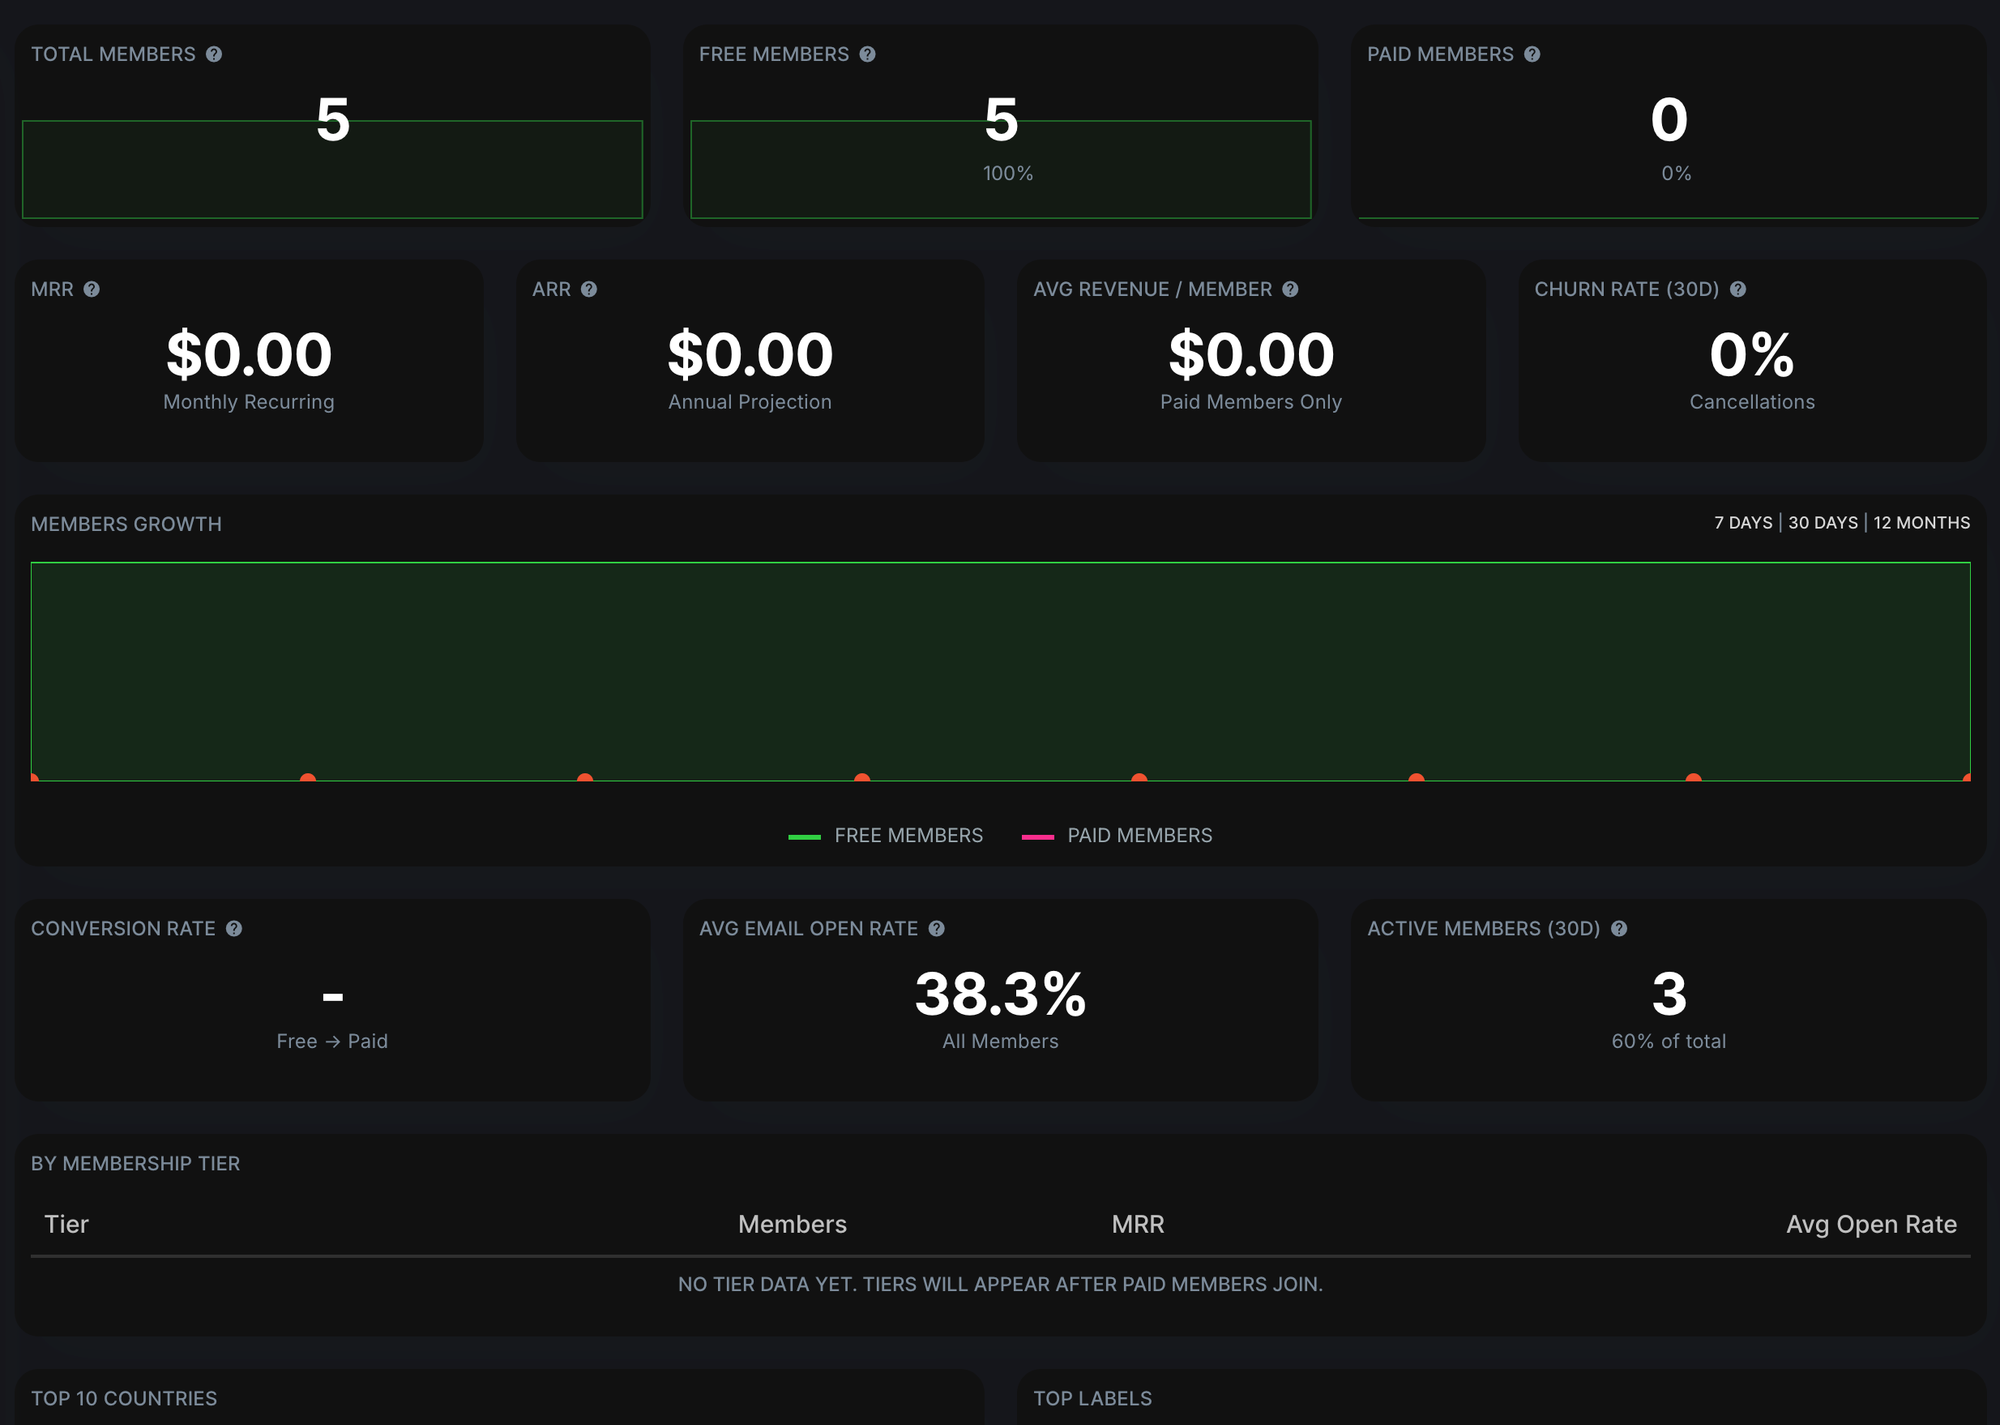Click Avg Email Open Rate help icon
The width and height of the screenshot is (2000, 1425).
pos(936,928)
